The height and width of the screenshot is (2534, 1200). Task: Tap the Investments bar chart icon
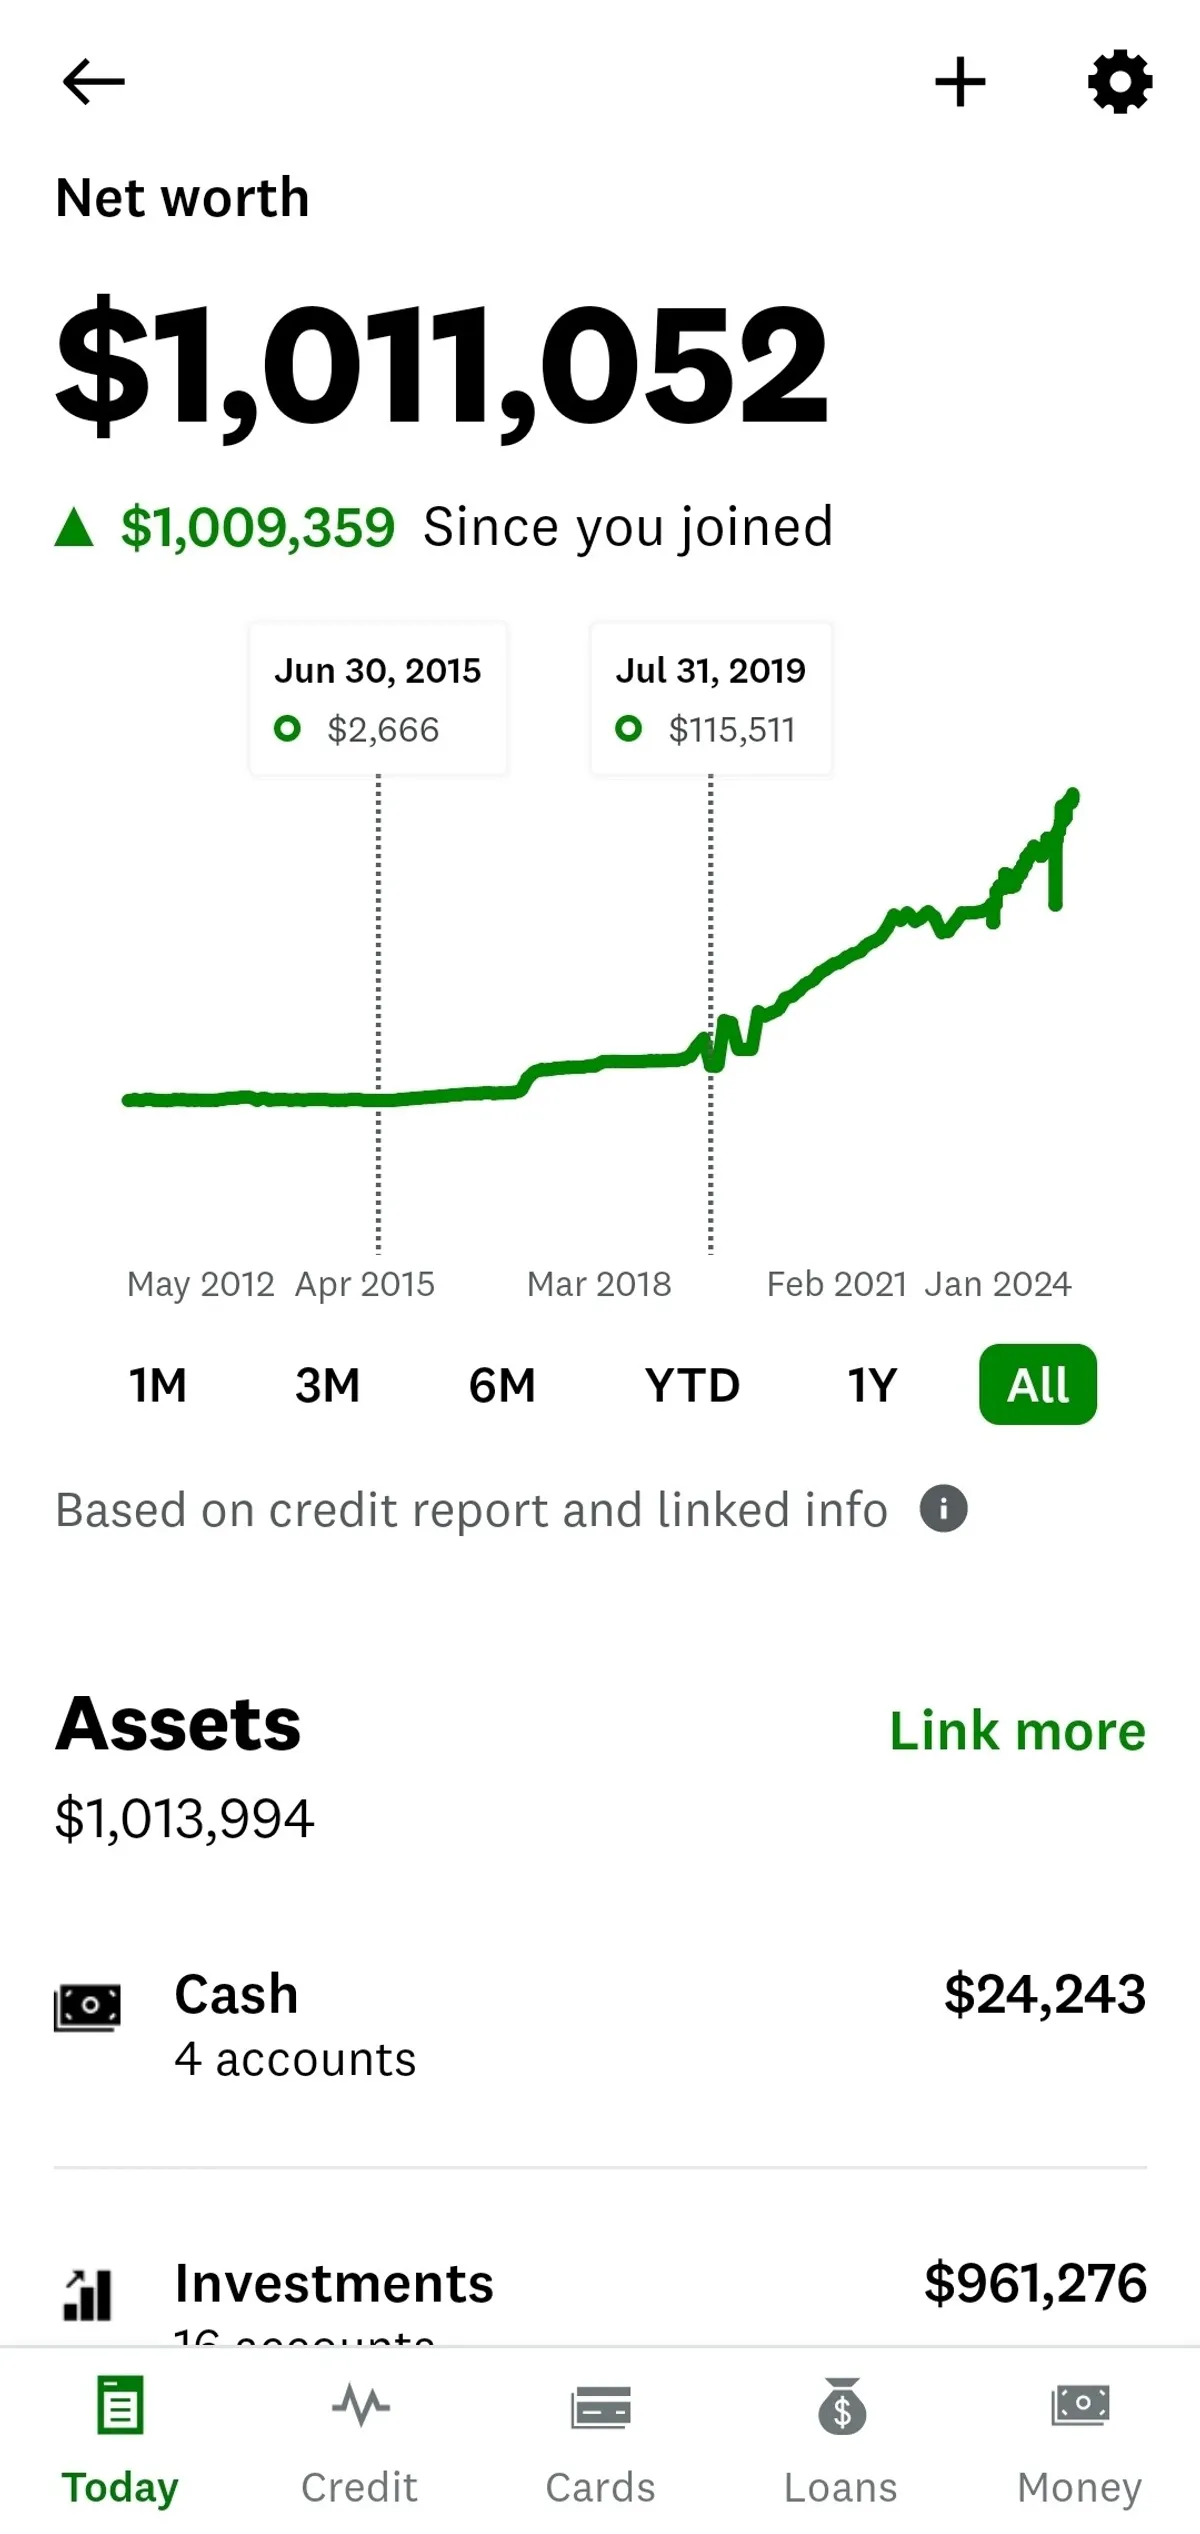point(87,2294)
